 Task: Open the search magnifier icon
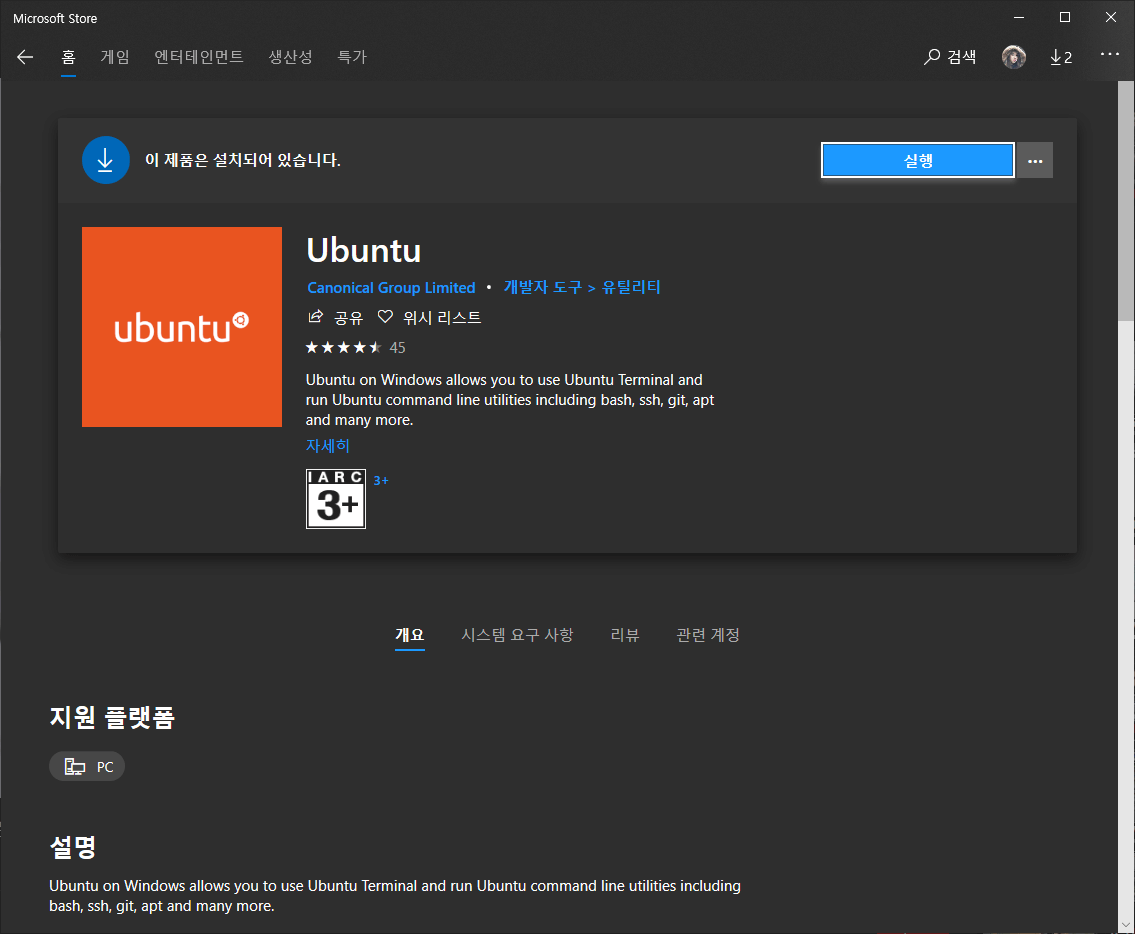932,57
